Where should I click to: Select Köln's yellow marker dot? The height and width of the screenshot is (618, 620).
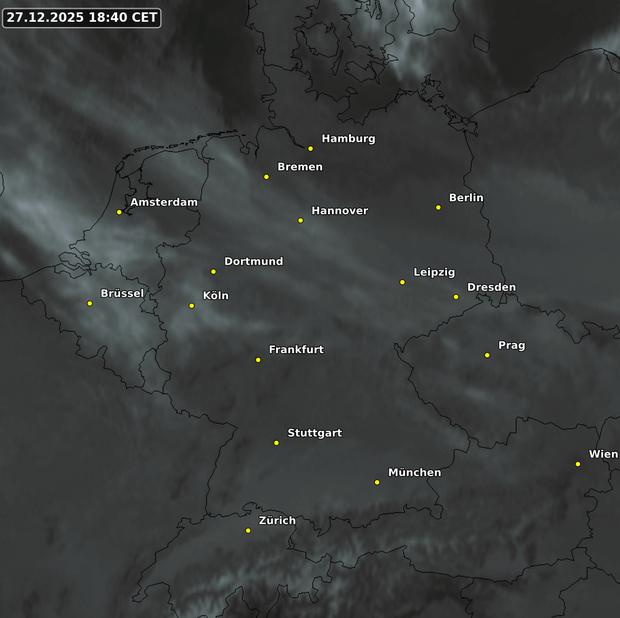192,306
